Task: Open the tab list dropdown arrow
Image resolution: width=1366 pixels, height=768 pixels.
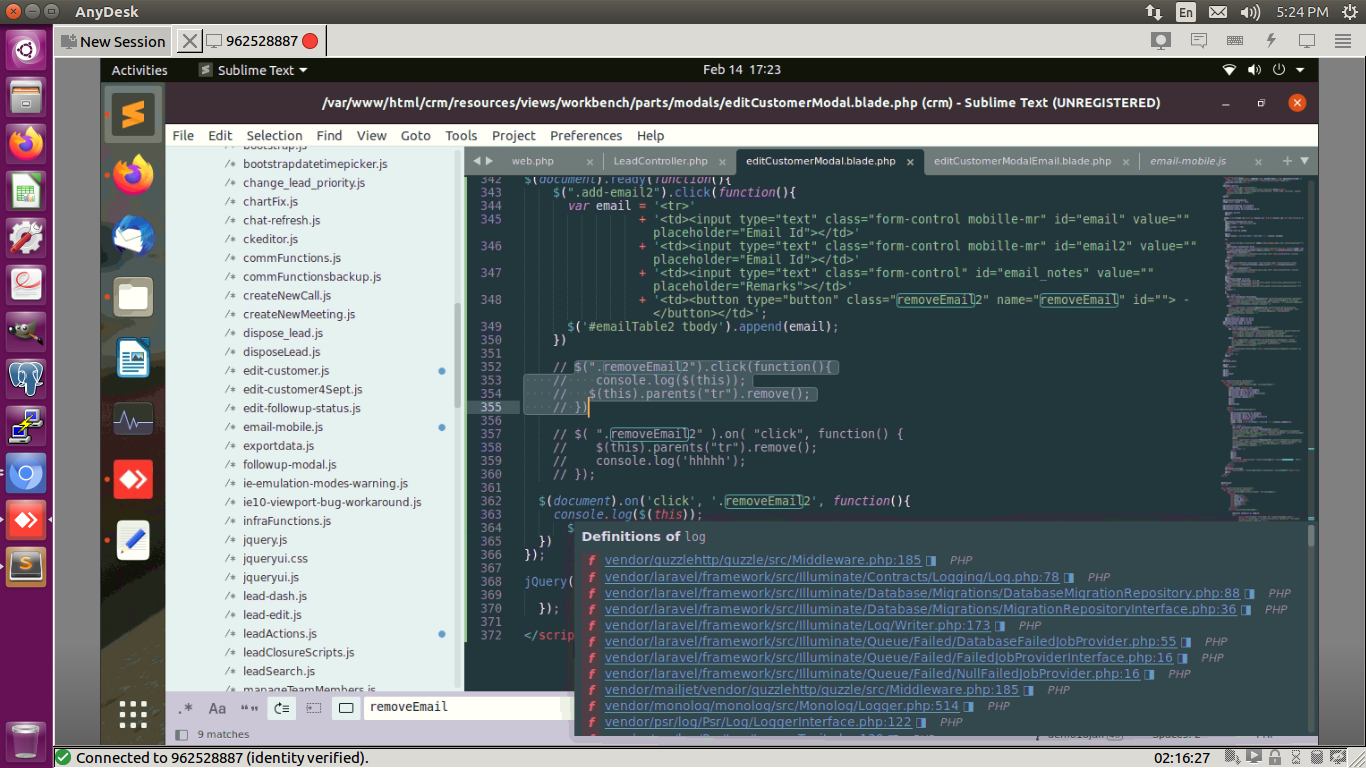Action: [1304, 161]
